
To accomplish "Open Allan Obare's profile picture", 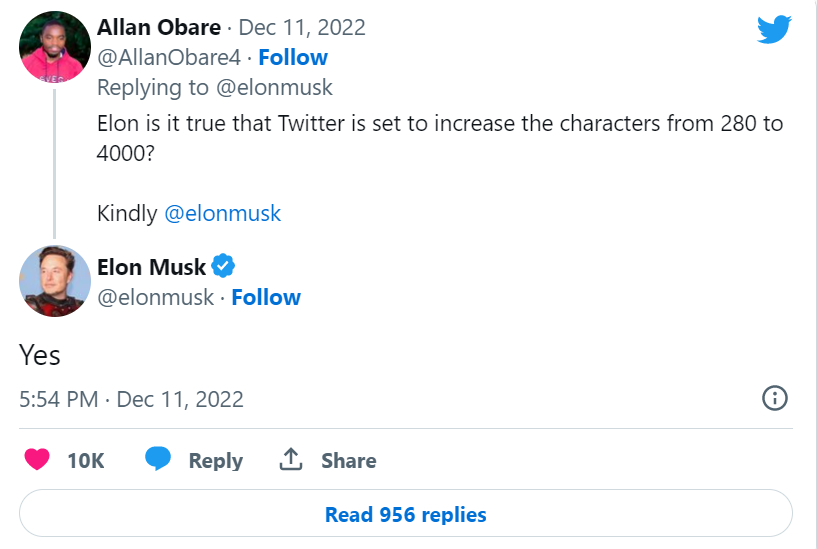I will click(54, 47).
